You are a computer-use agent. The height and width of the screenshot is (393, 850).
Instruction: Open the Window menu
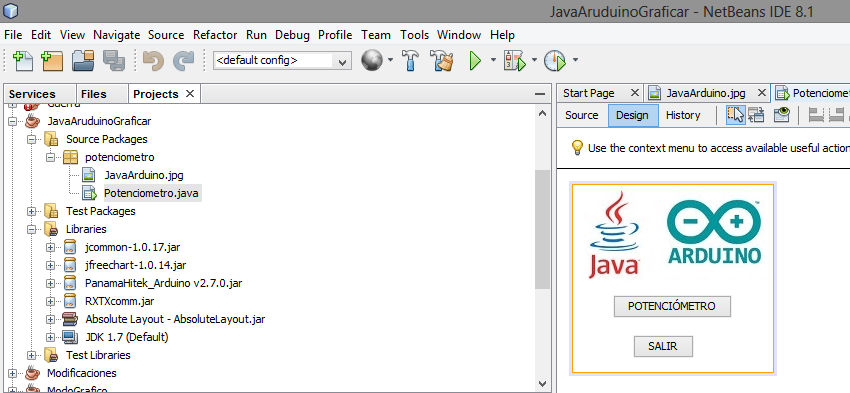coord(459,35)
